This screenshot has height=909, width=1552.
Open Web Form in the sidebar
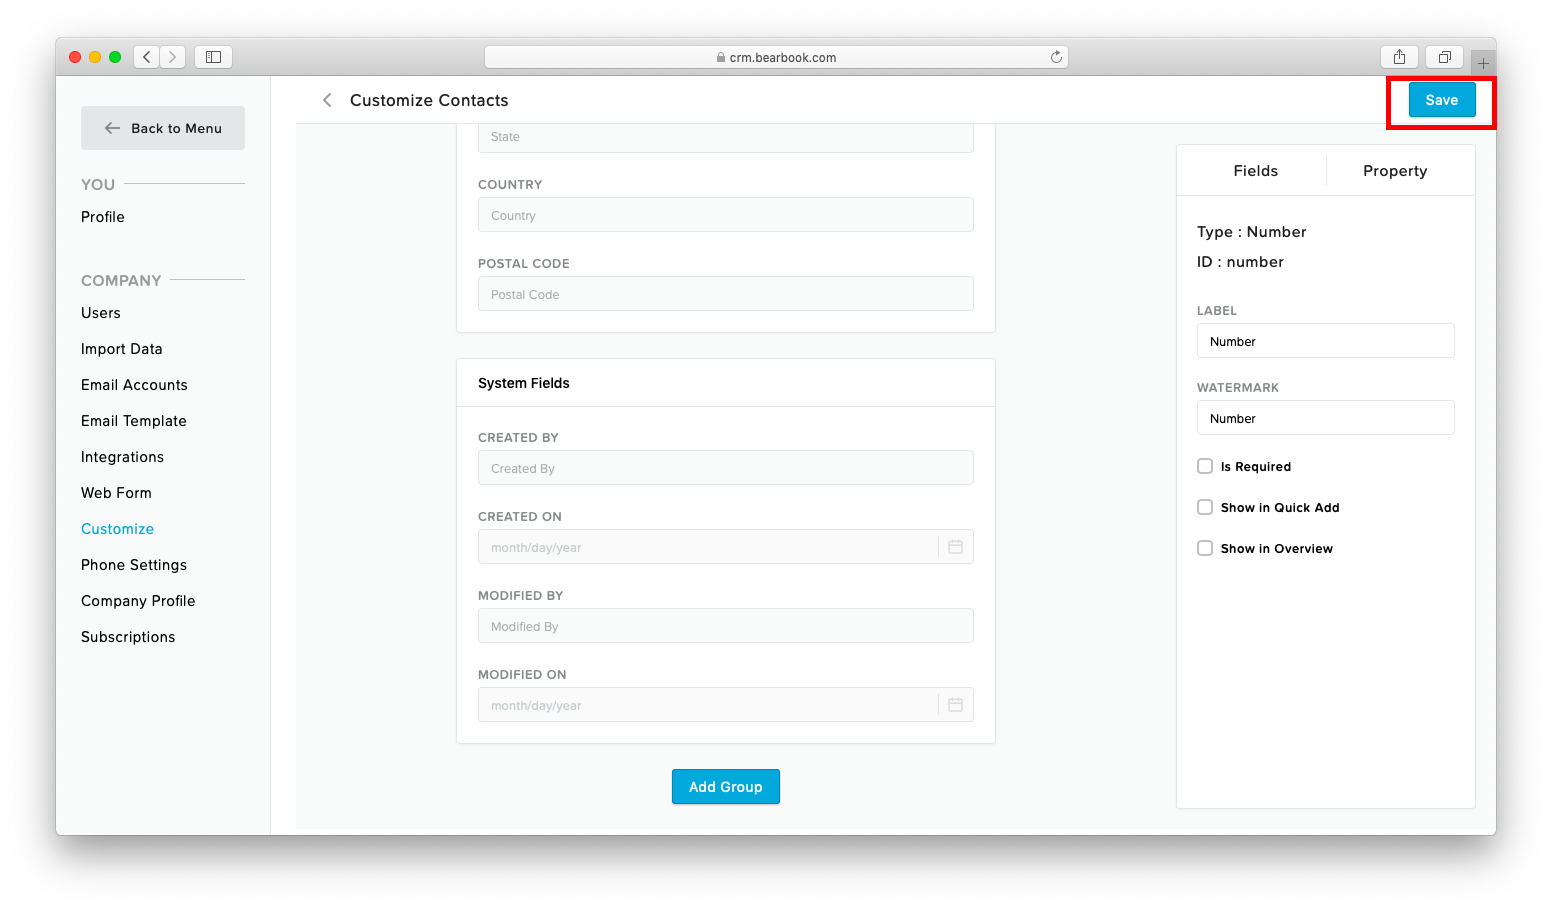tap(116, 493)
